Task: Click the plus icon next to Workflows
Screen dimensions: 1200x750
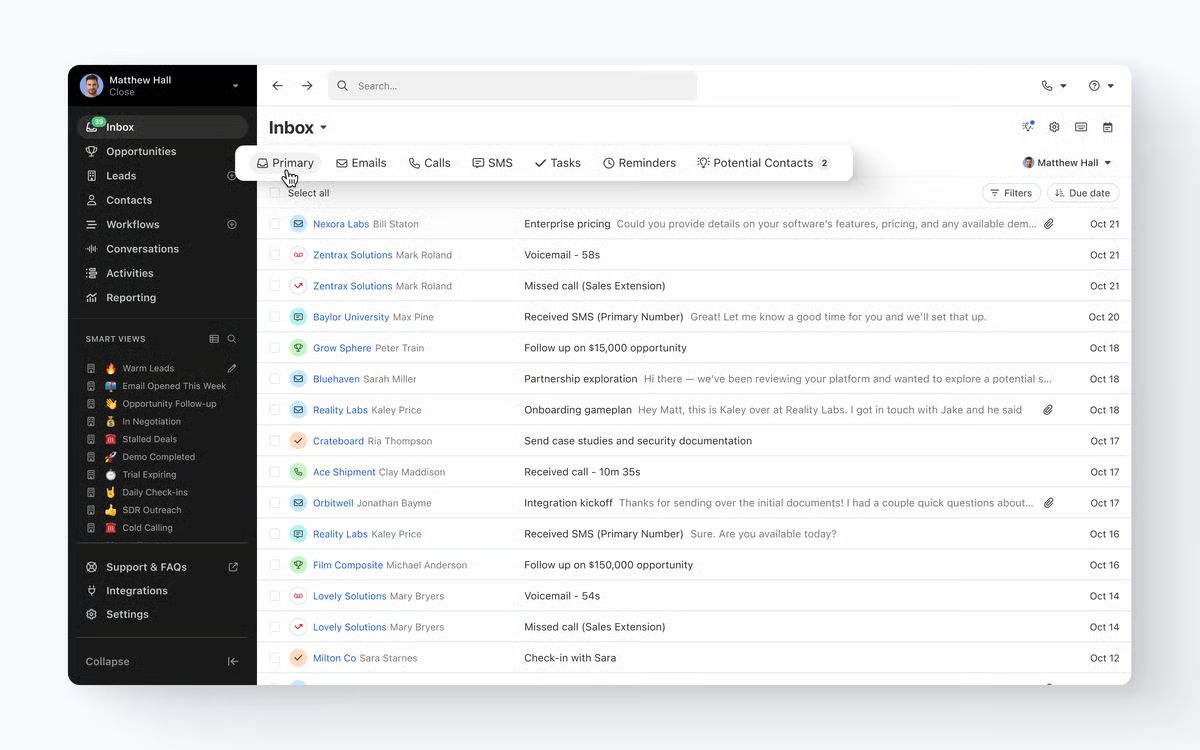Action: pos(232,225)
